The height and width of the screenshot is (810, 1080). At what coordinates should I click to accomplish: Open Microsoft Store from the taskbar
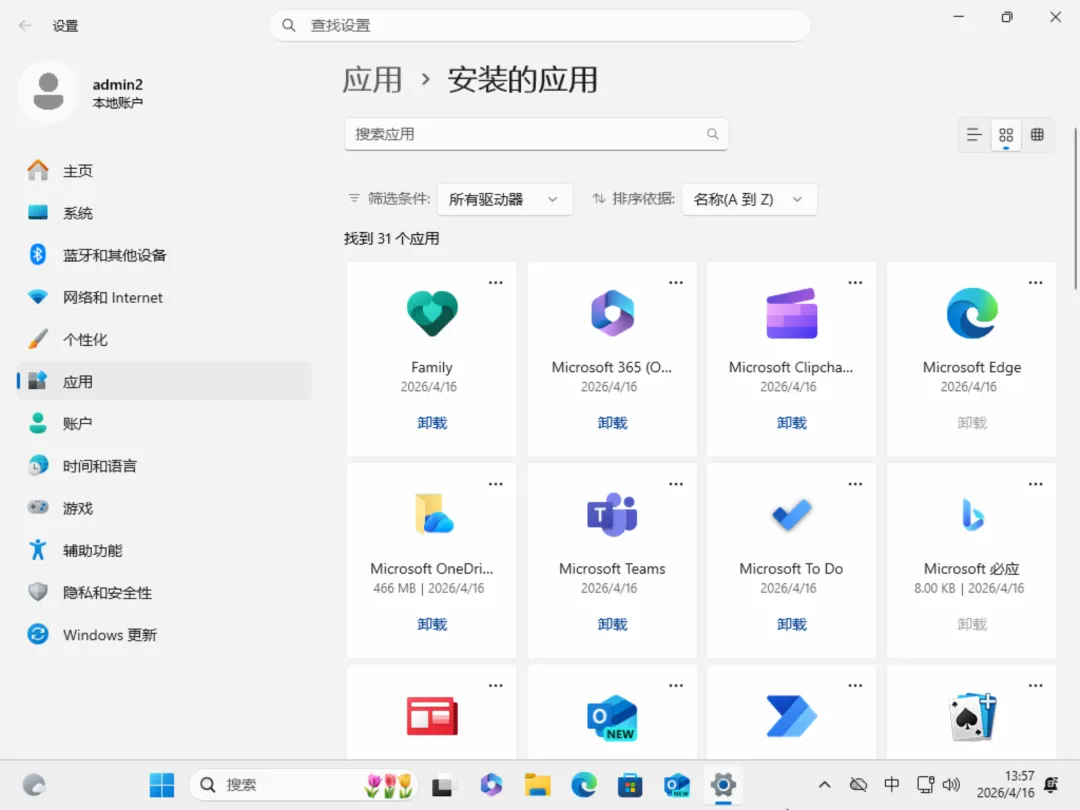point(630,785)
